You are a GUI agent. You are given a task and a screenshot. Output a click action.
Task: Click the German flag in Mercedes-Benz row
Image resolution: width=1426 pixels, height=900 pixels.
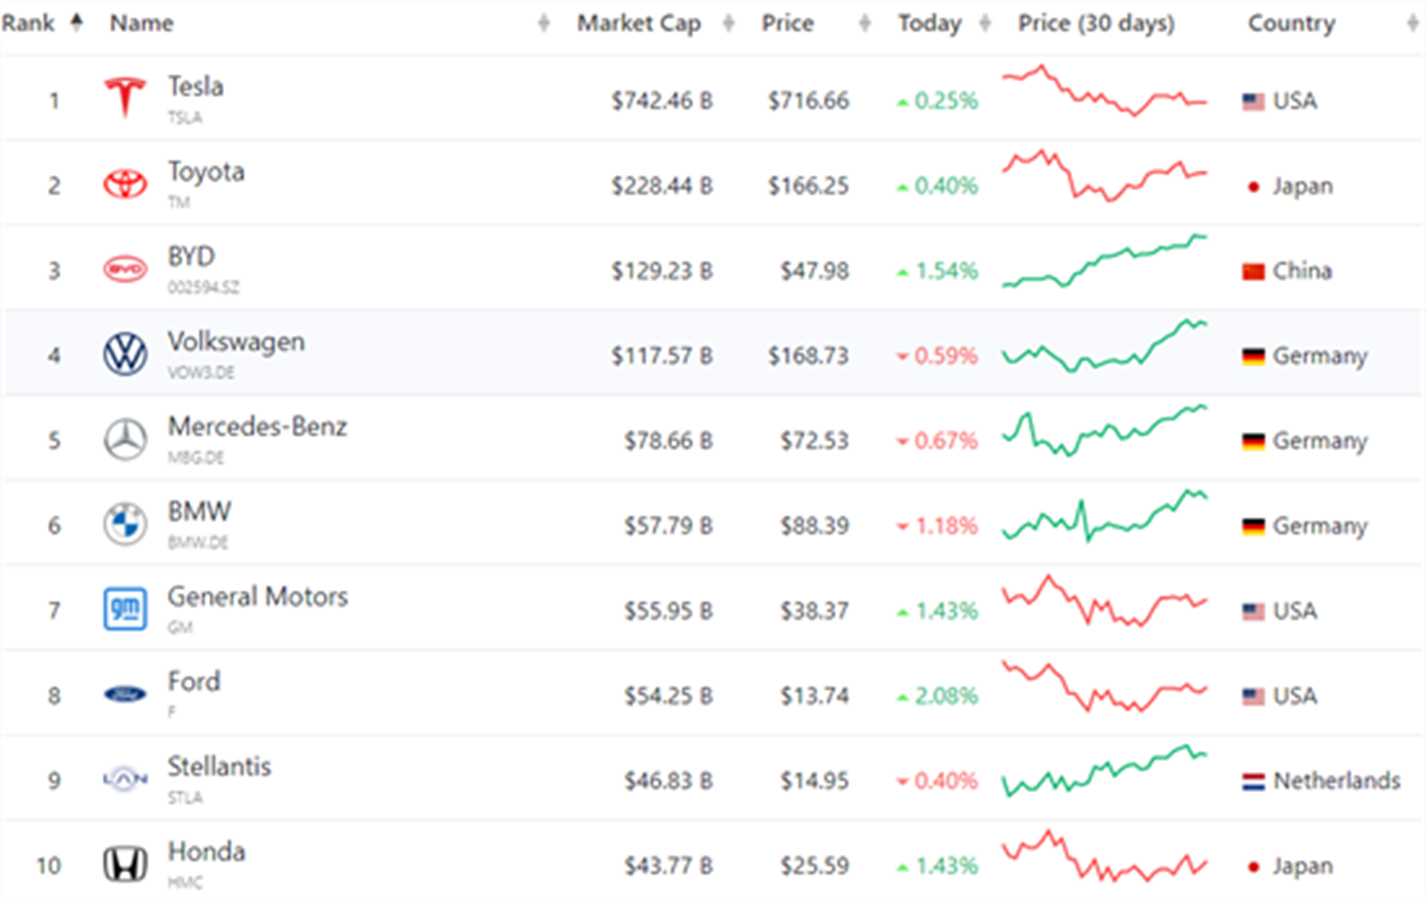point(1253,441)
